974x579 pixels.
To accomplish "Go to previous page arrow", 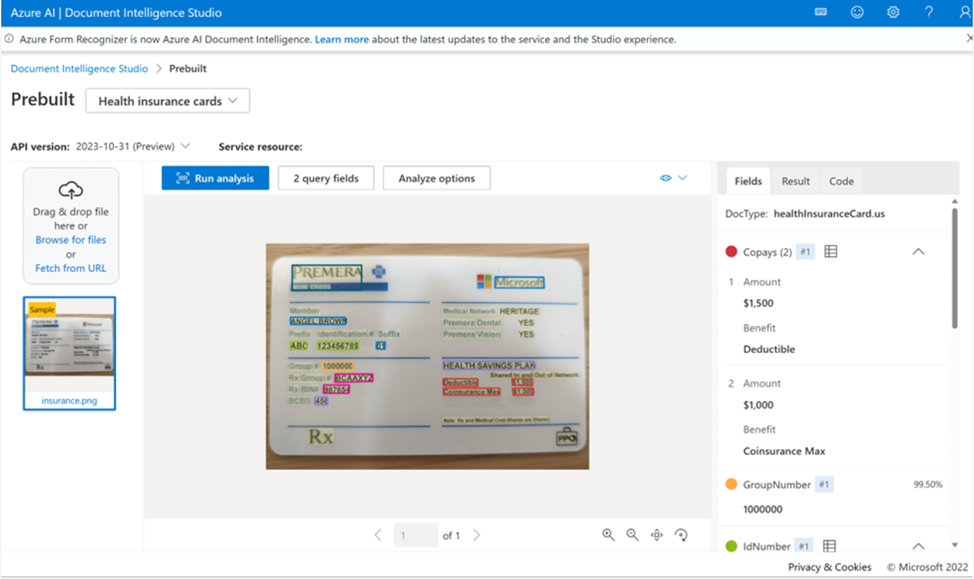I will [378, 535].
